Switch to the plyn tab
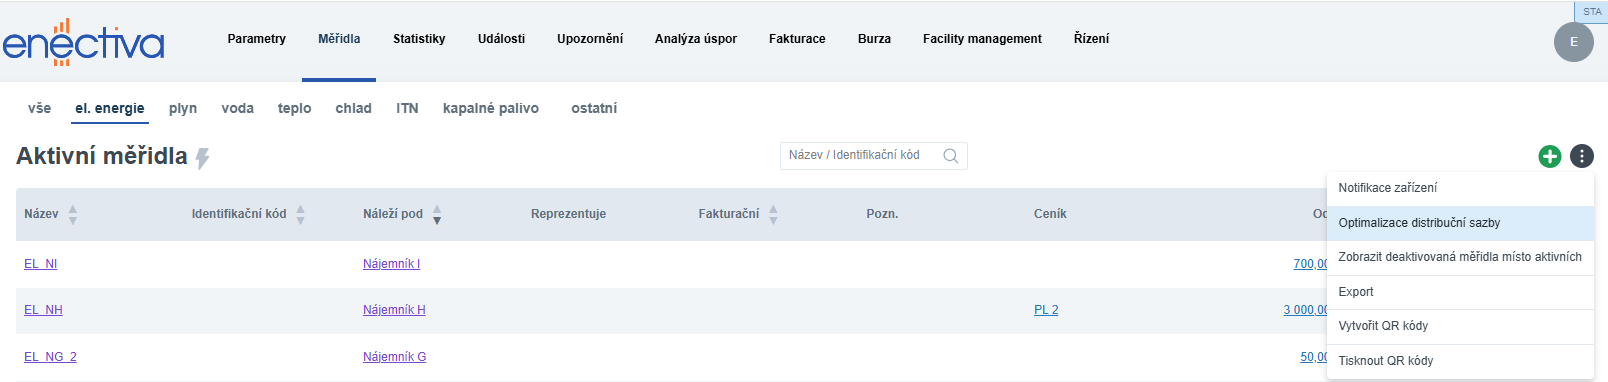This screenshot has width=1608, height=382. (183, 108)
